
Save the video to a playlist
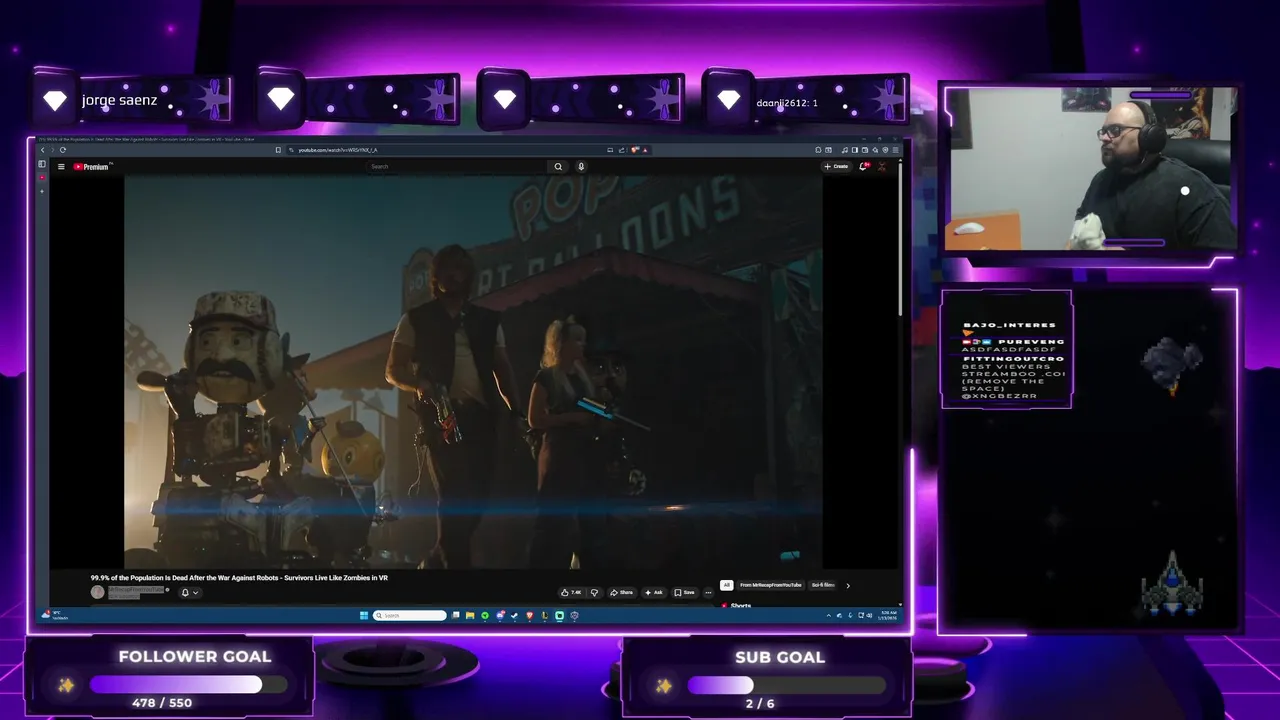(684, 592)
